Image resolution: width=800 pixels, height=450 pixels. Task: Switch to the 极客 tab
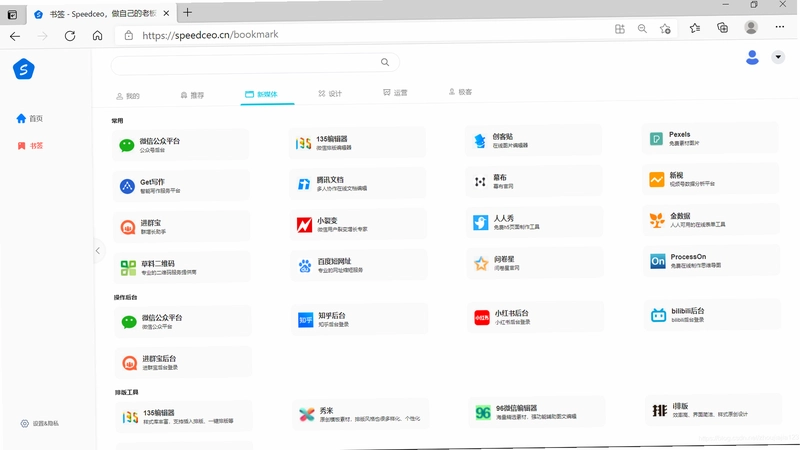[460, 92]
